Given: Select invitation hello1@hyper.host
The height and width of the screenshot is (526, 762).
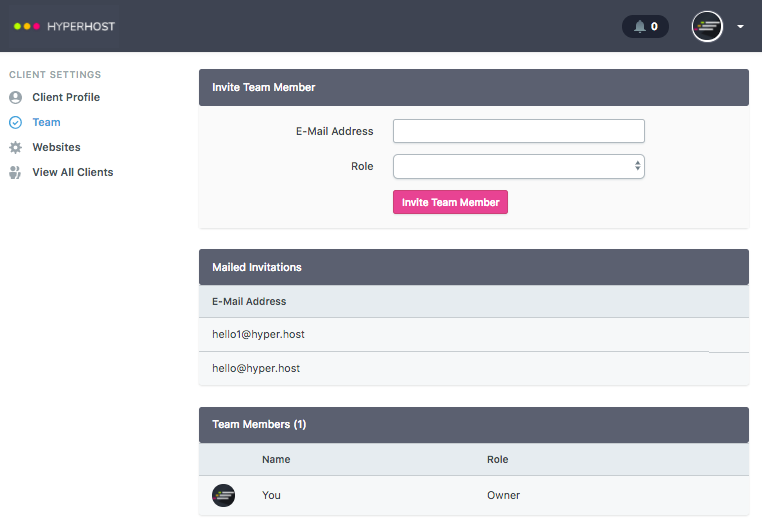Looking at the screenshot, I should point(259,334).
